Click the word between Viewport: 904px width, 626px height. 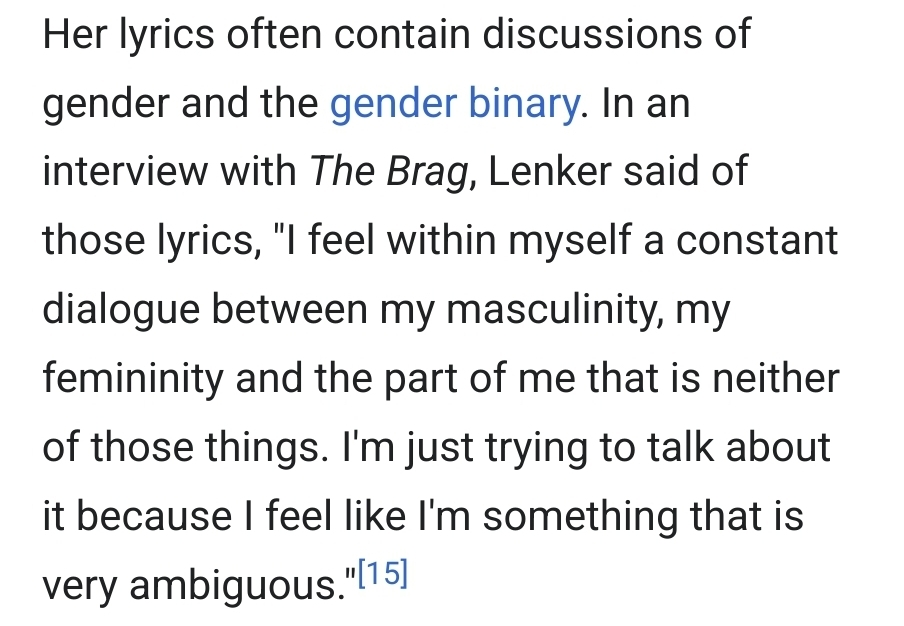click(290, 310)
